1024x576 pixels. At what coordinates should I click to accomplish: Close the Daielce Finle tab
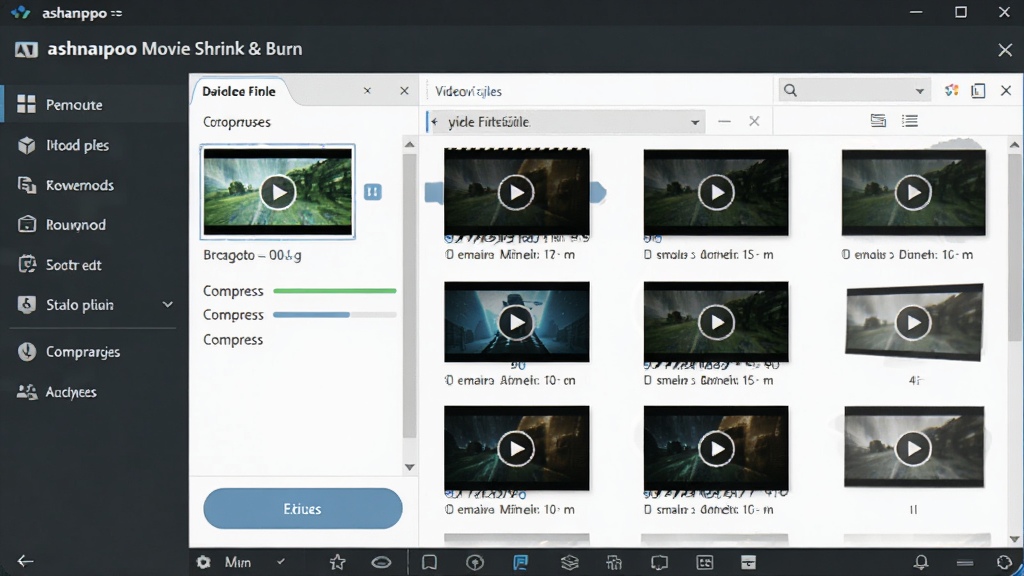[x=404, y=91]
